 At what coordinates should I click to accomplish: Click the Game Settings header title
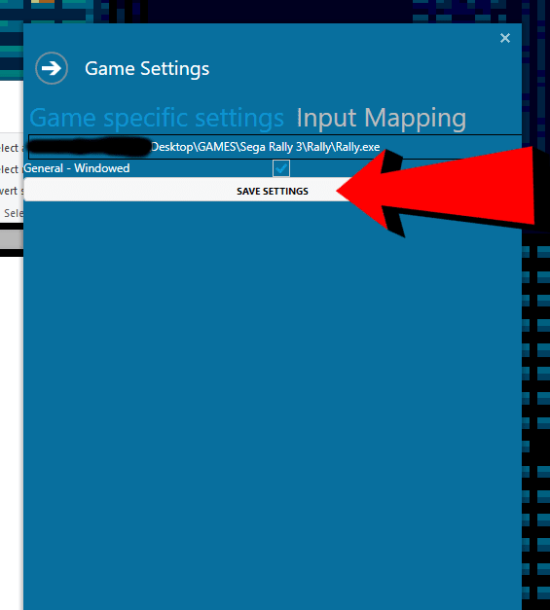click(x=147, y=68)
